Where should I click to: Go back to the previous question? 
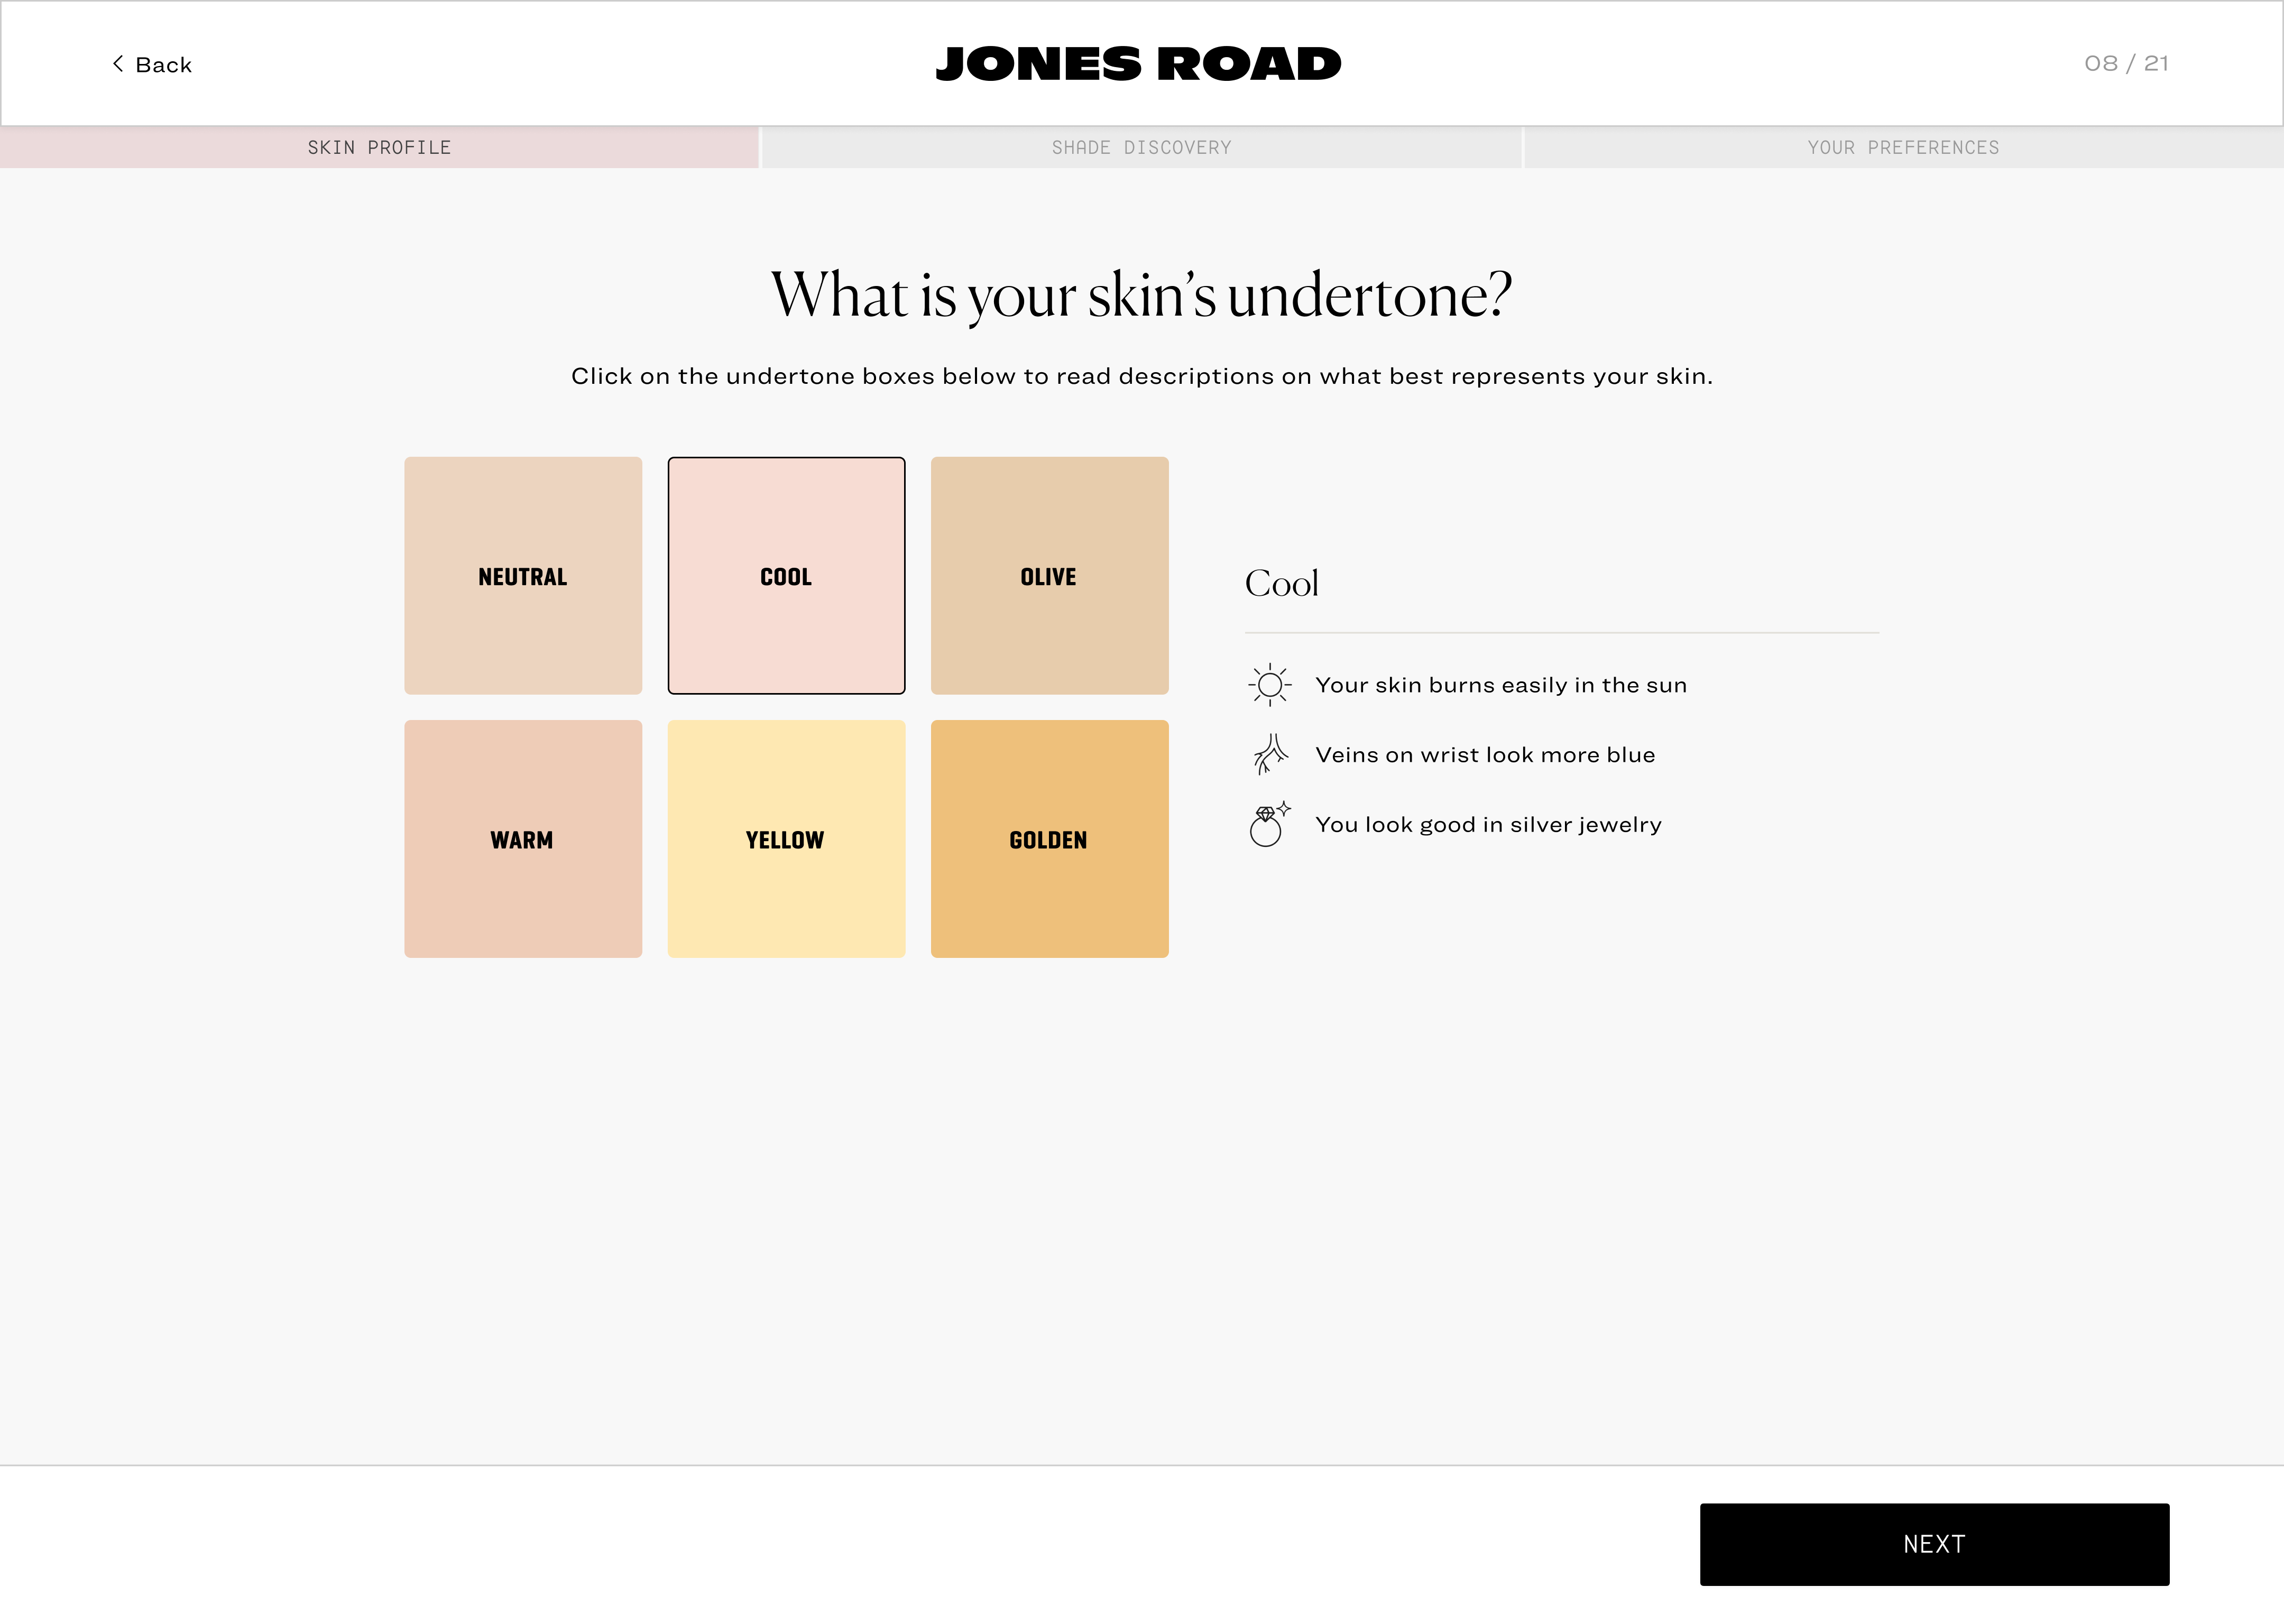click(152, 63)
